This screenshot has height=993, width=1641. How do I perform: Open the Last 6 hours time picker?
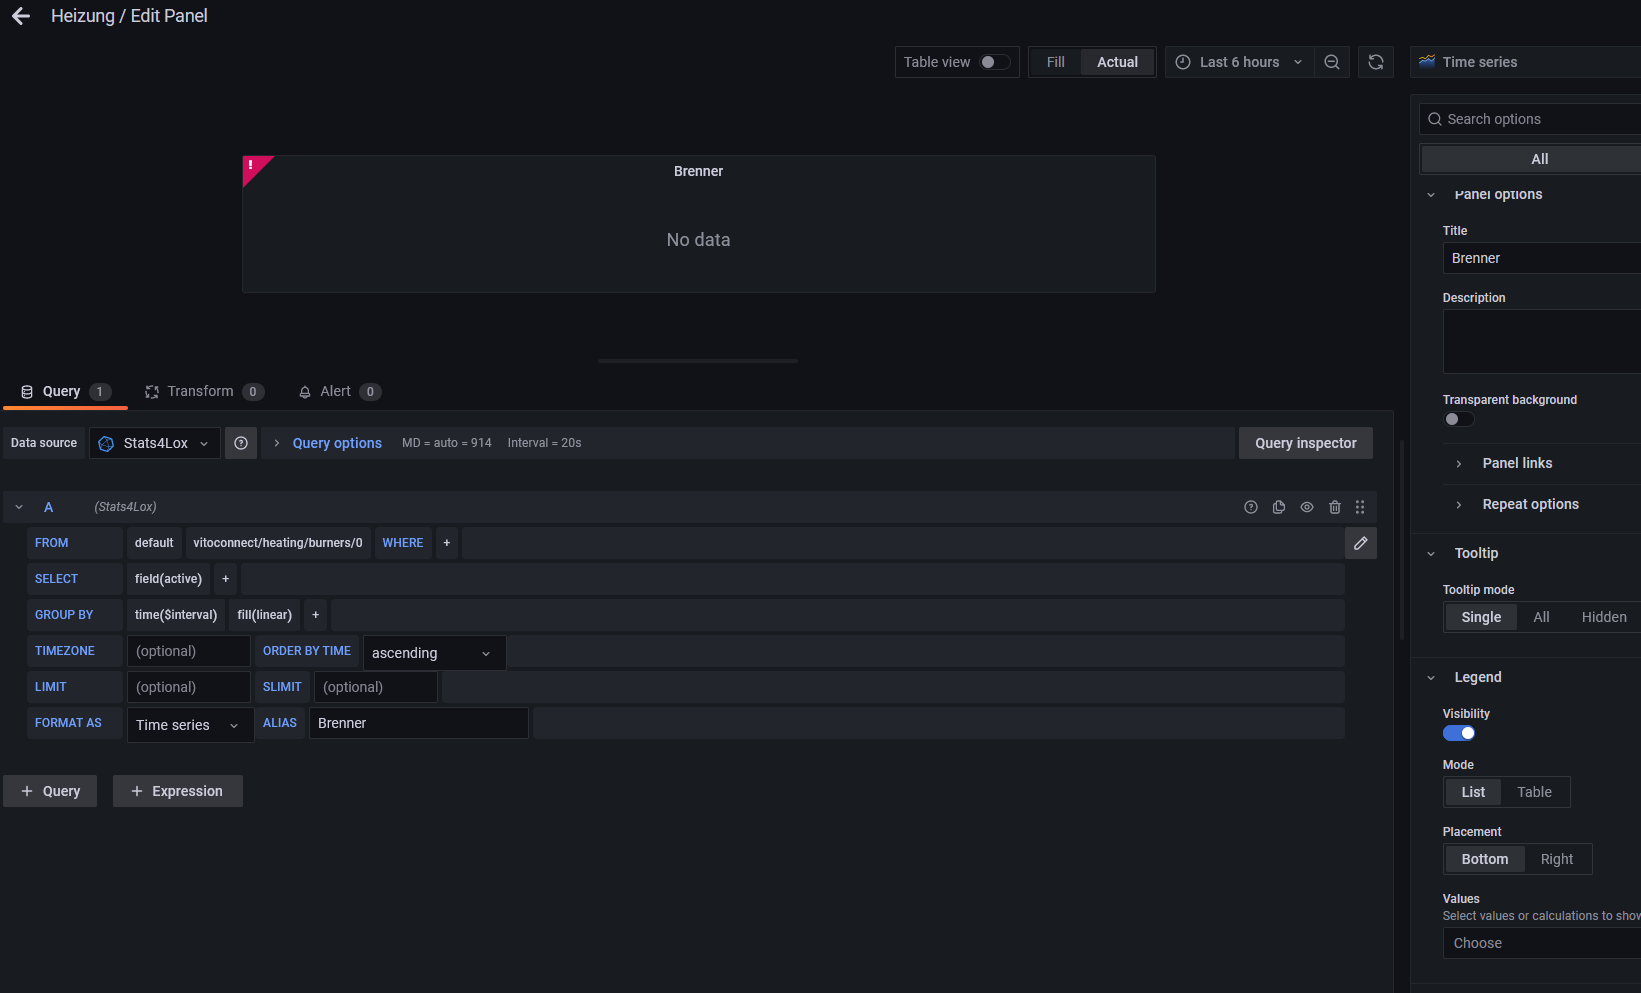point(1239,62)
